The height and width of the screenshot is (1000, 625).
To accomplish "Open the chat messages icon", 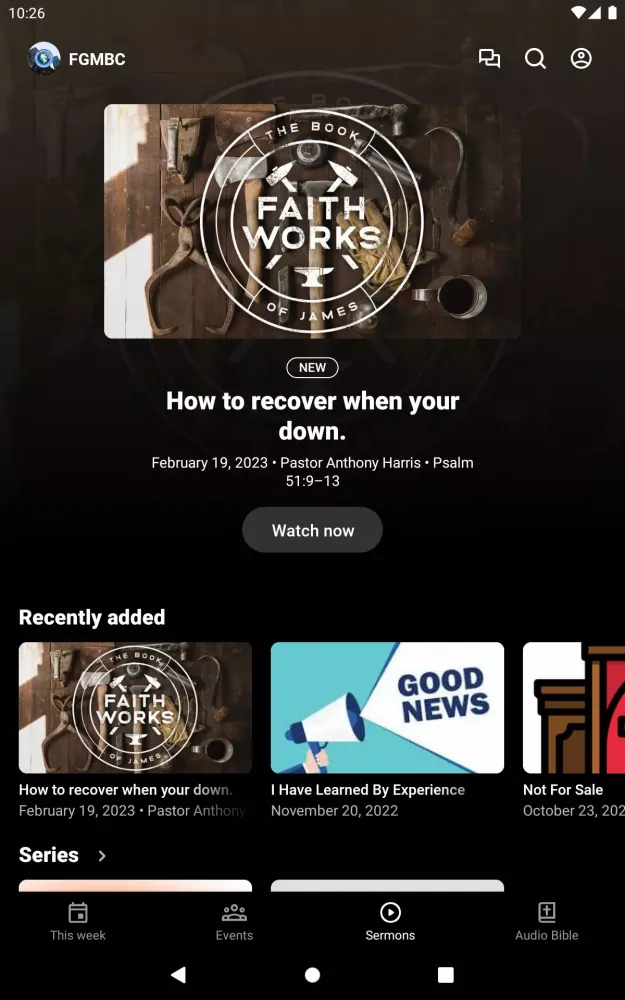I will click(489, 59).
